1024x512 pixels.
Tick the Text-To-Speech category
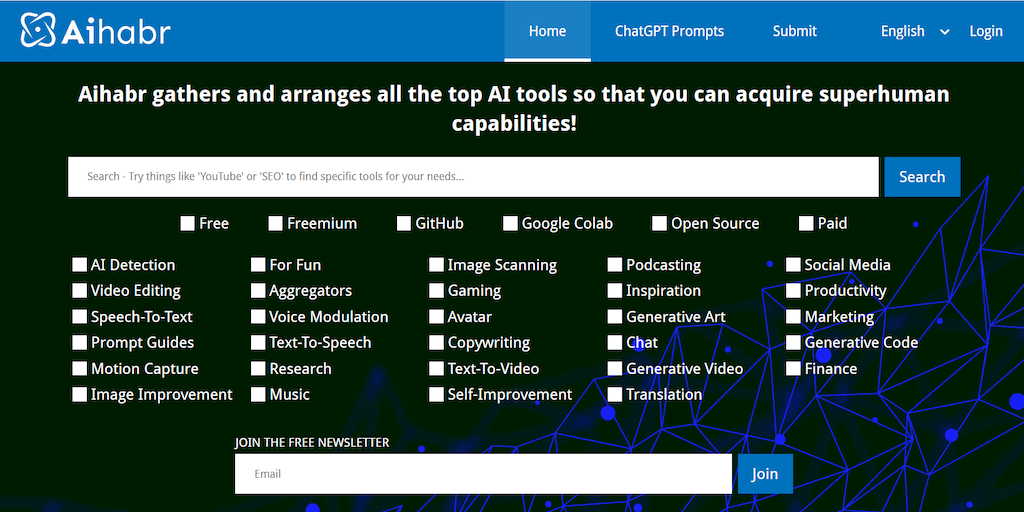click(258, 343)
